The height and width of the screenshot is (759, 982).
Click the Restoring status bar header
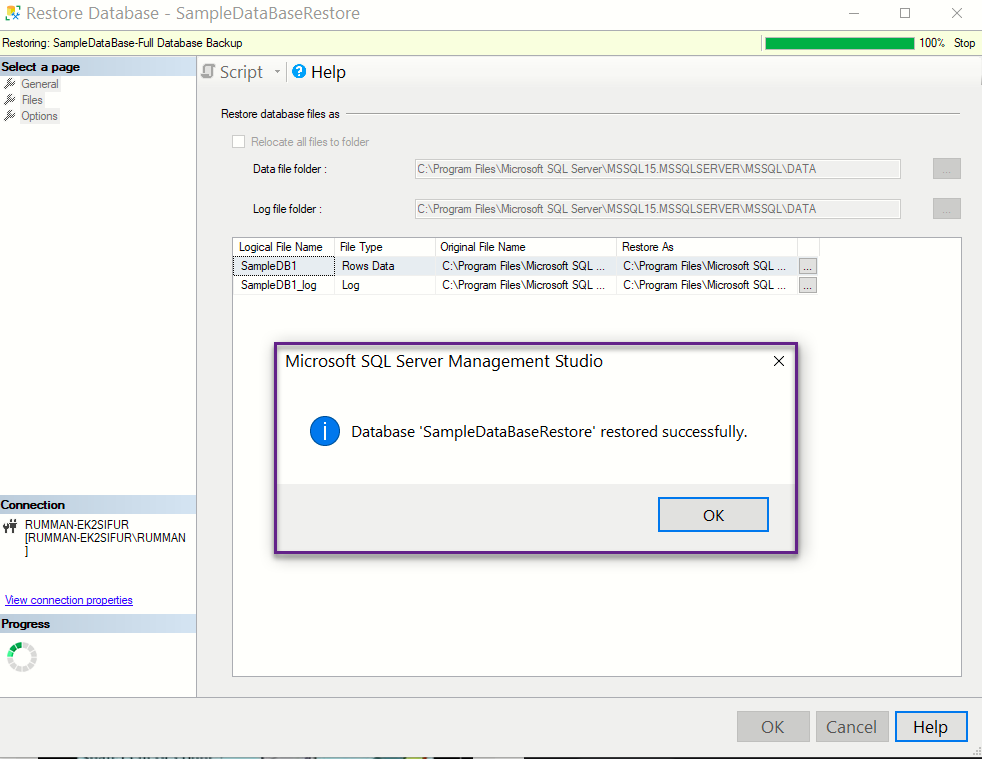120,42
